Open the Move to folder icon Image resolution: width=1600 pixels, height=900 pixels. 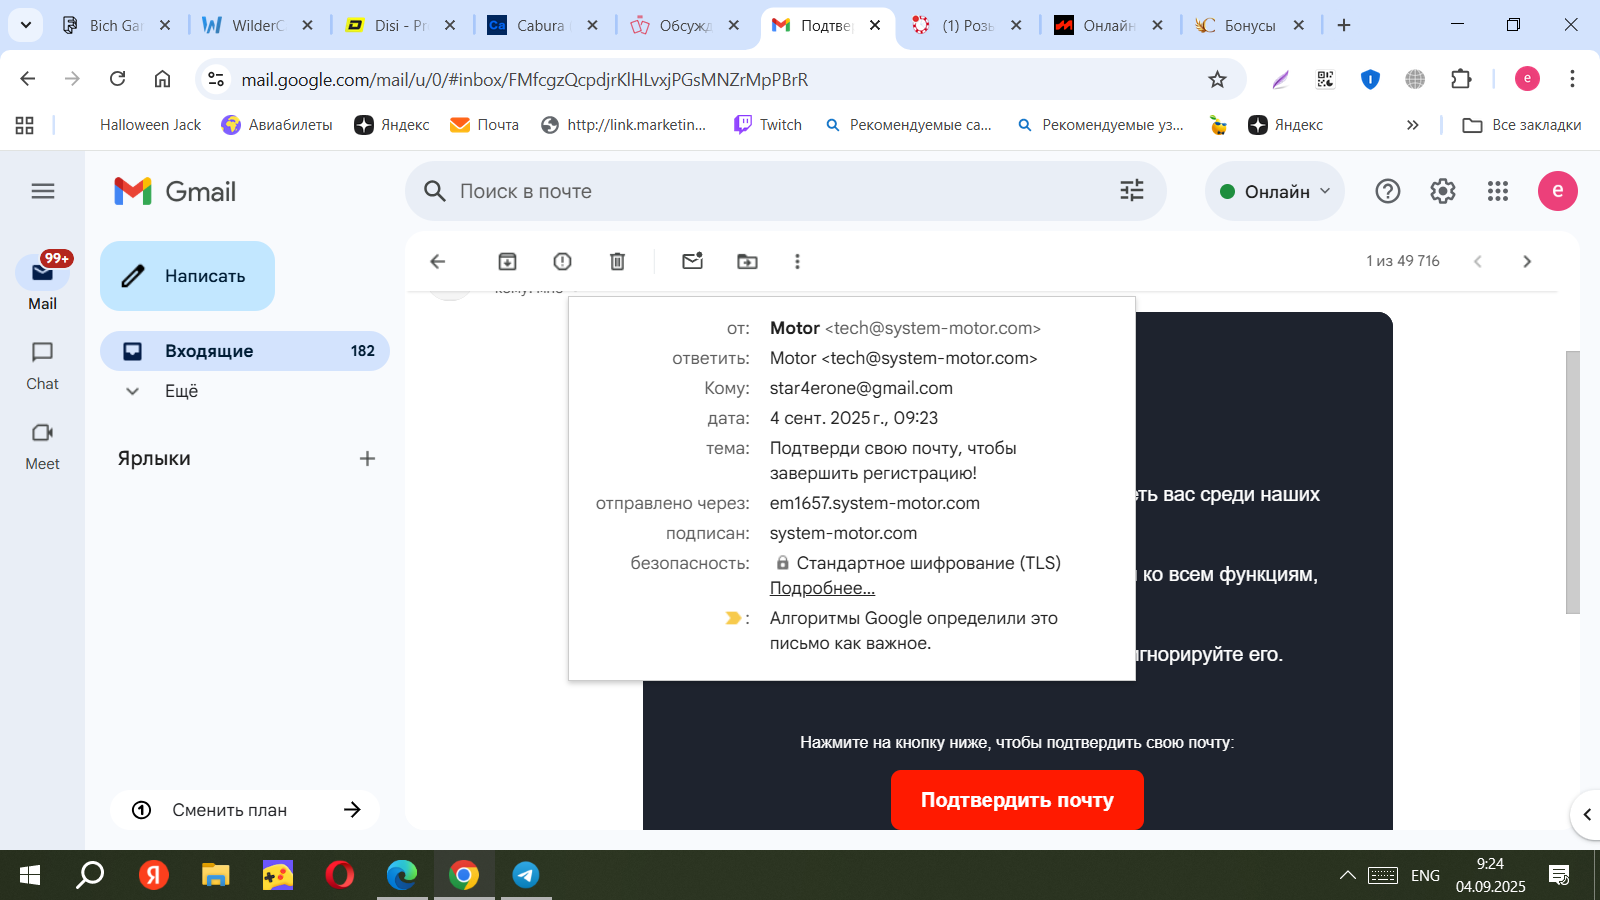pyautogui.click(x=747, y=261)
